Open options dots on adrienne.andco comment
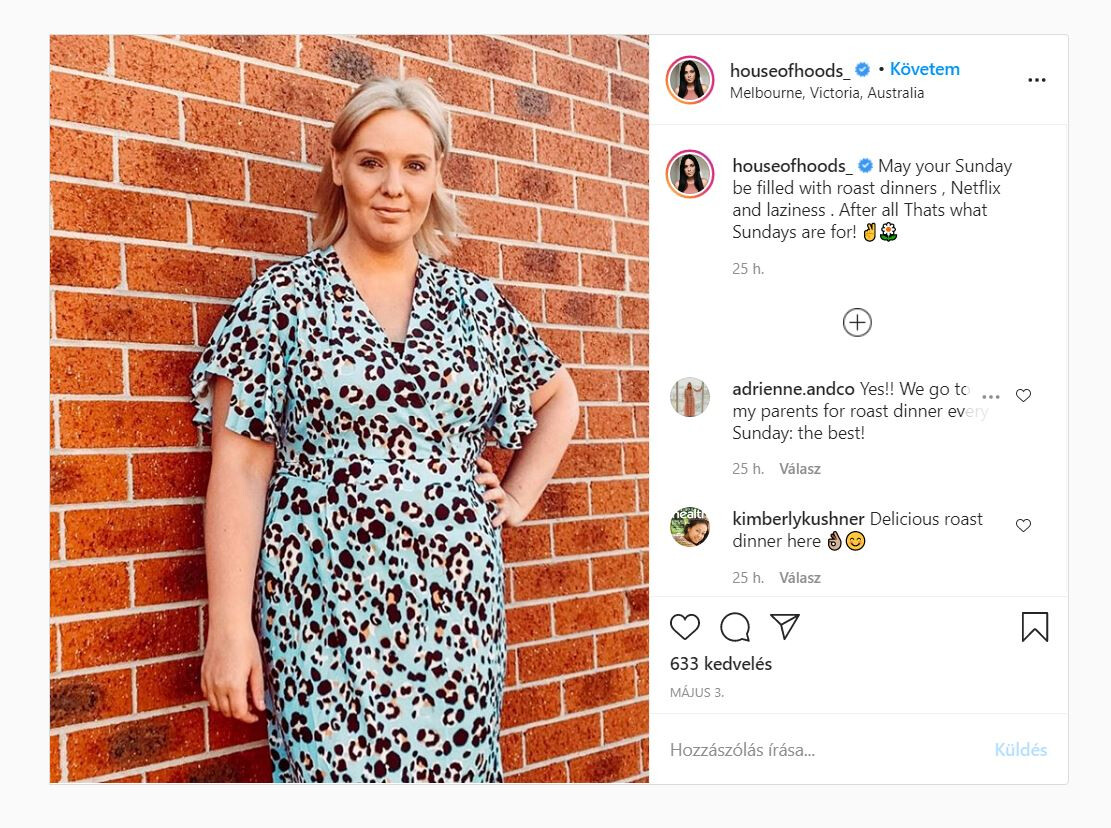 click(x=991, y=397)
